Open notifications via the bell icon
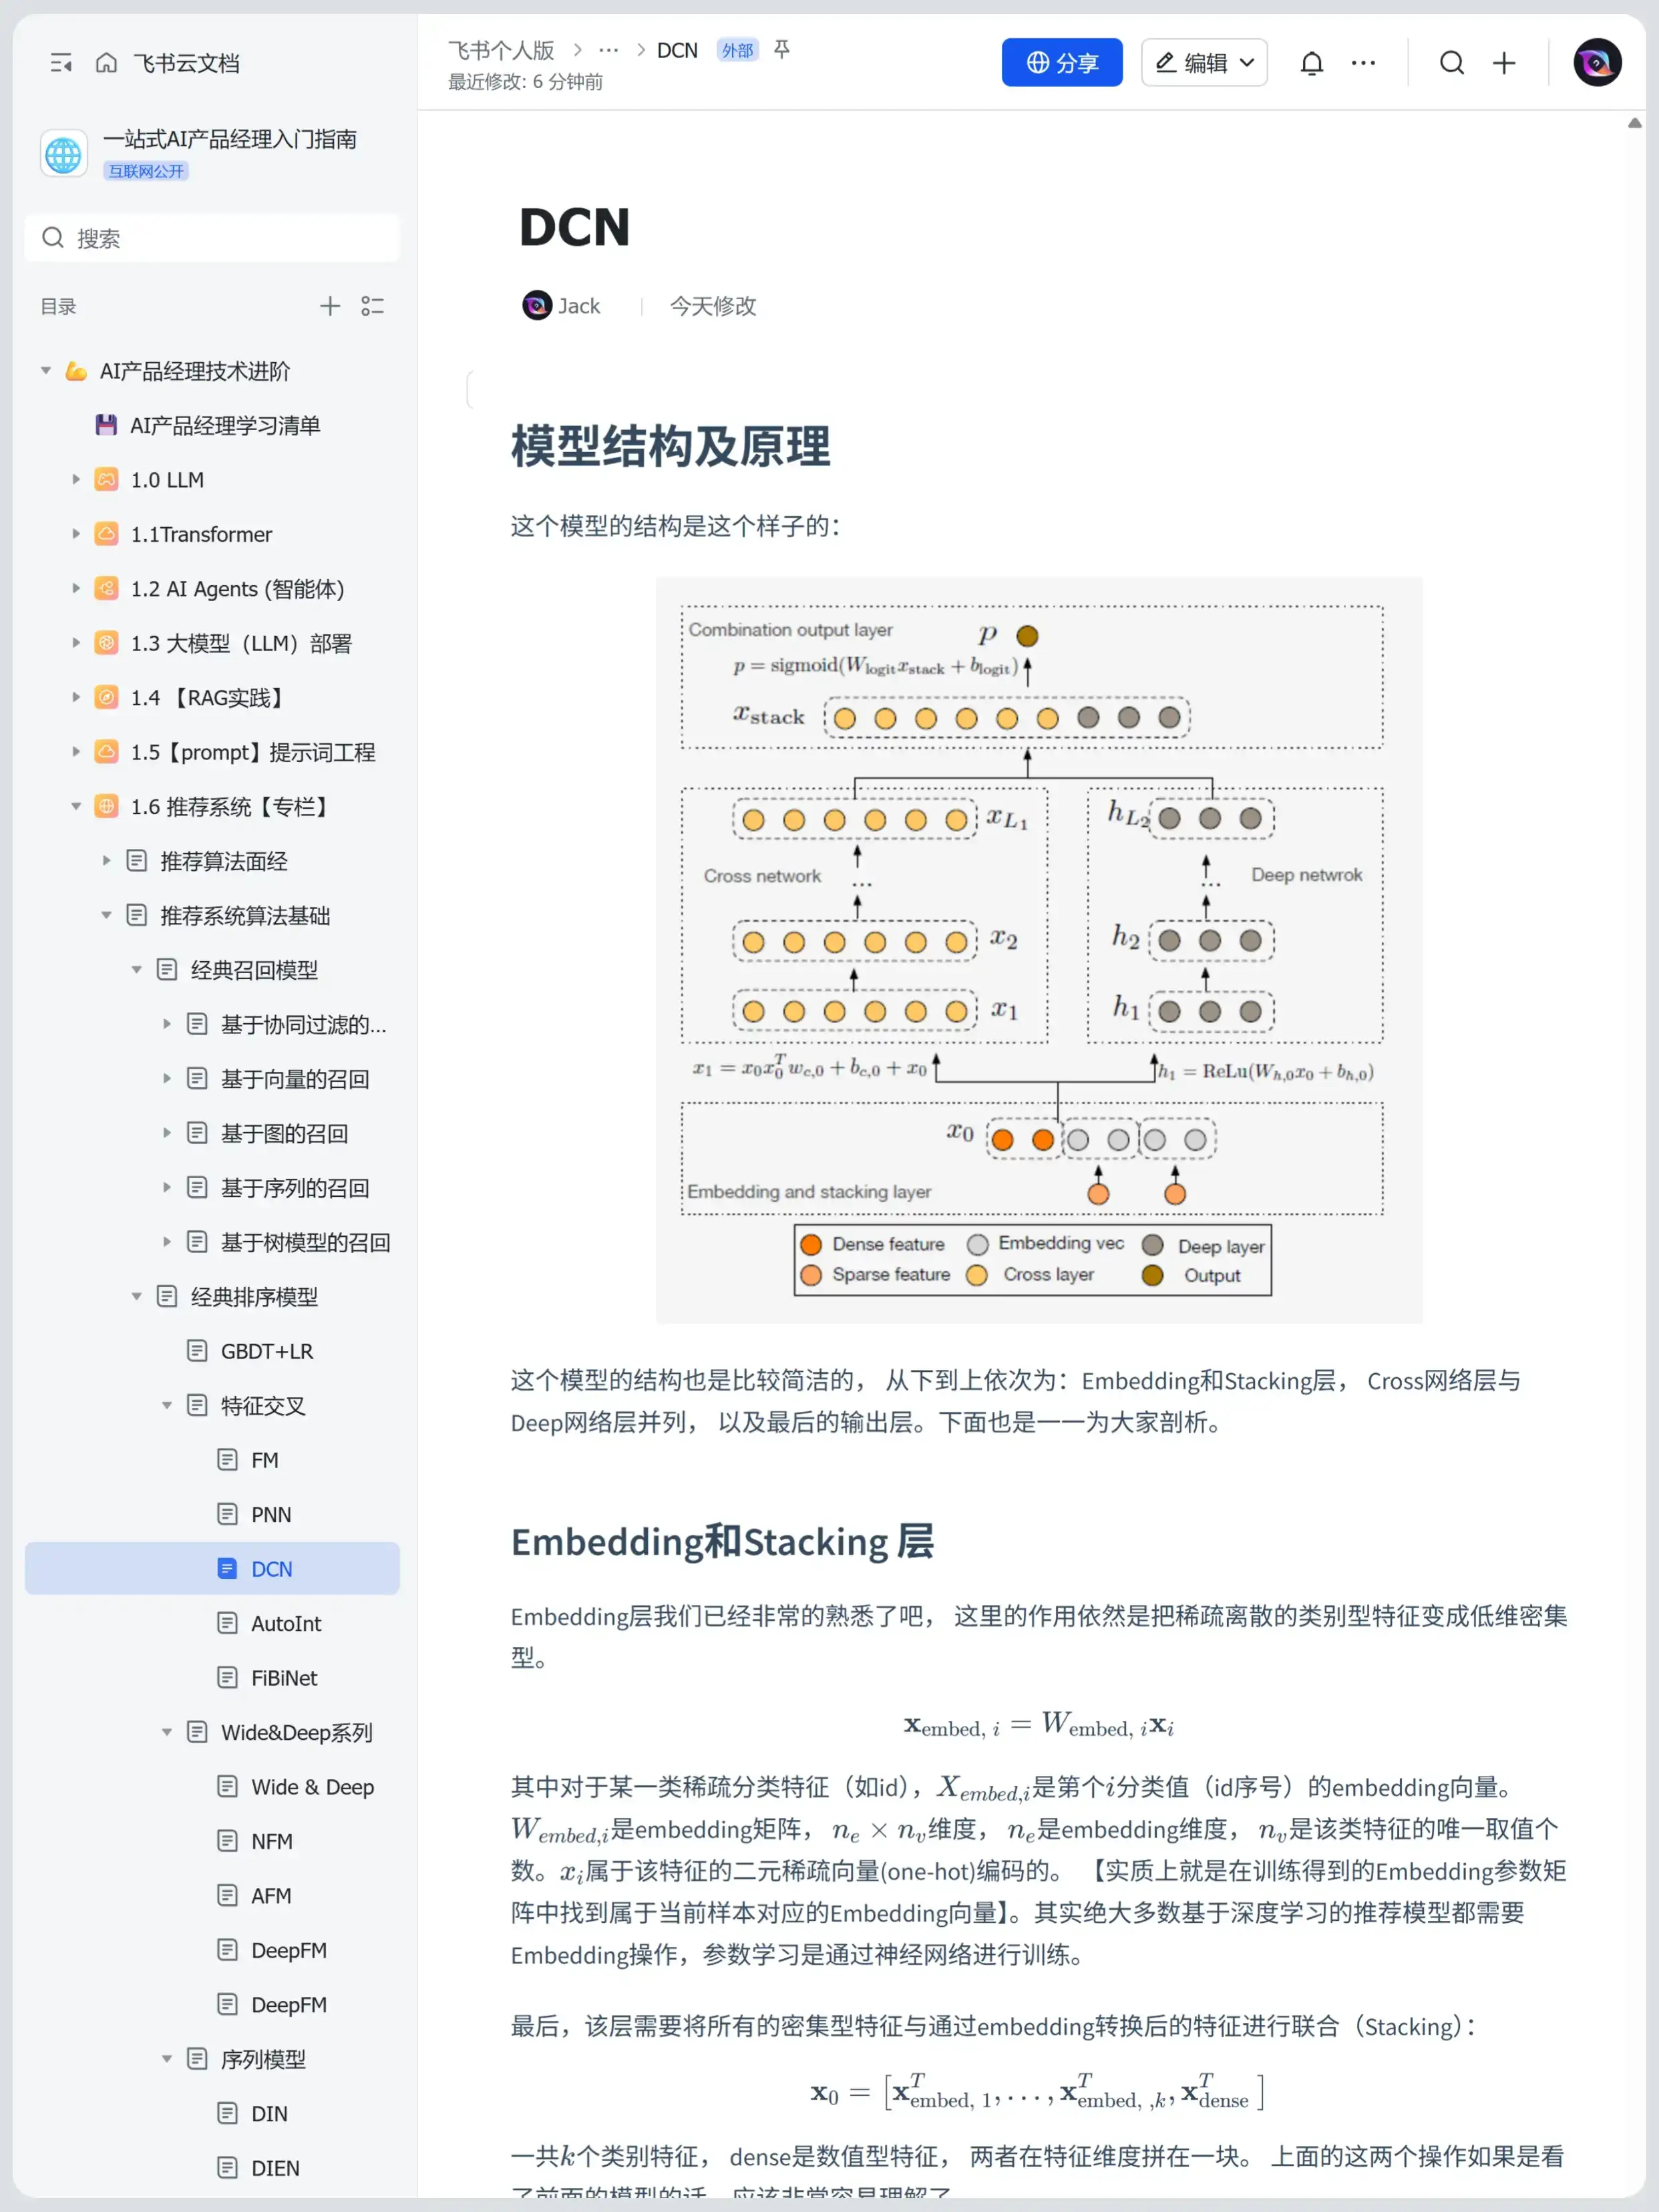 pos(1311,62)
